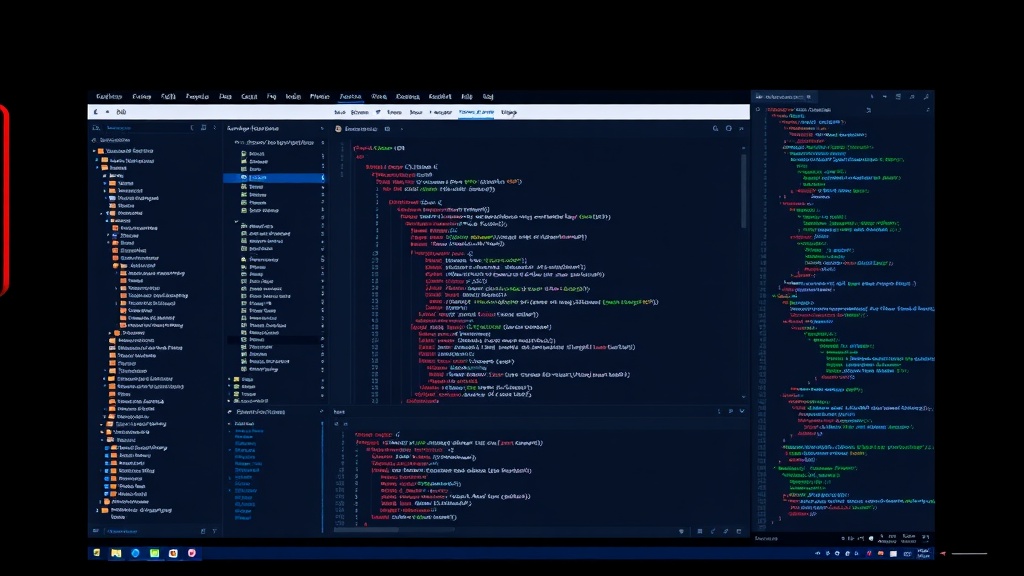
Task: Click the magnifier search icon above the code editor
Action: (716, 129)
